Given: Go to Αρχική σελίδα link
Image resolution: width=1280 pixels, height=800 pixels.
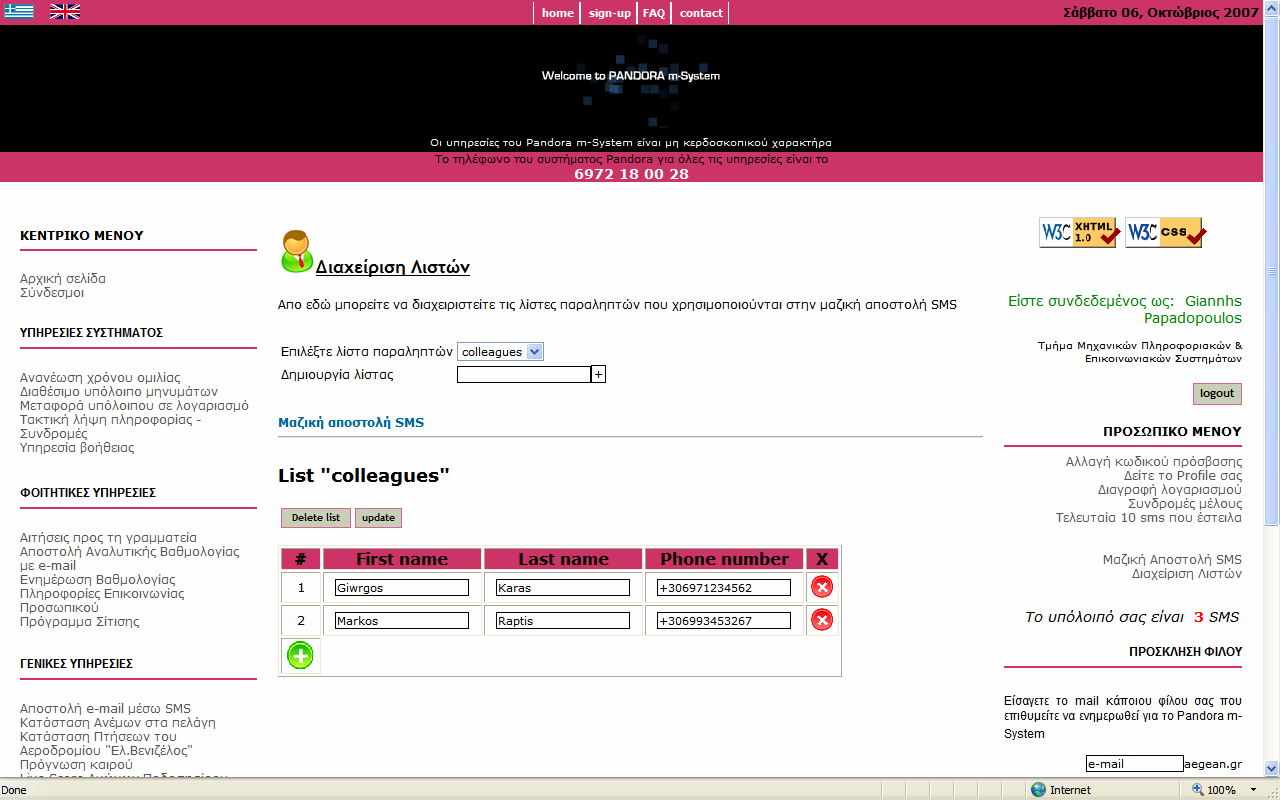Looking at the screenshot, I should click(x=63, y=279).
